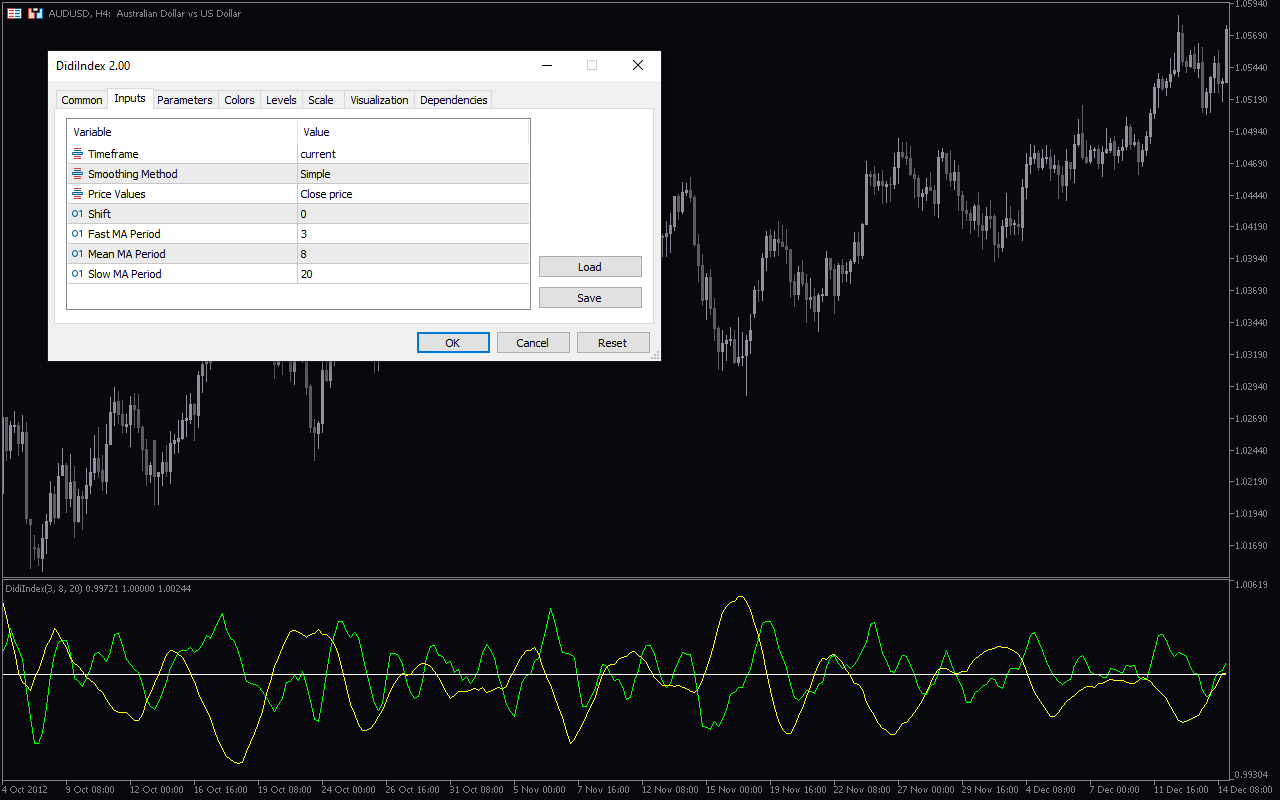Select the Timeframe variable row
This screenshot has height=800, width=1280.
[x=298, y=154]
